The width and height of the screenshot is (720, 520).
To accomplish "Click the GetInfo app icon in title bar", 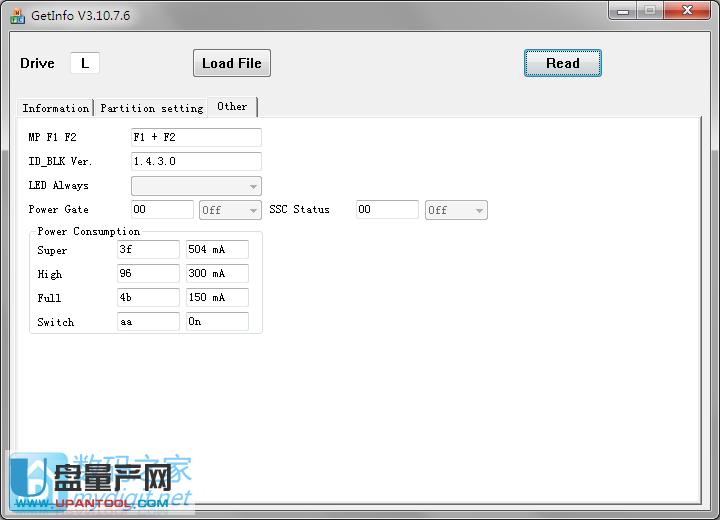I will pyautogui.click(x=17, y=15).
